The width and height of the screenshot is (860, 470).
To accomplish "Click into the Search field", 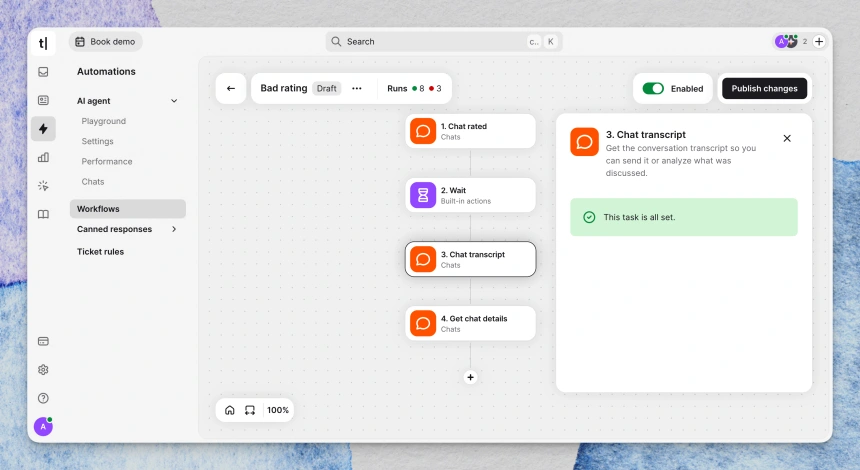I will click(x=444, y=42).
